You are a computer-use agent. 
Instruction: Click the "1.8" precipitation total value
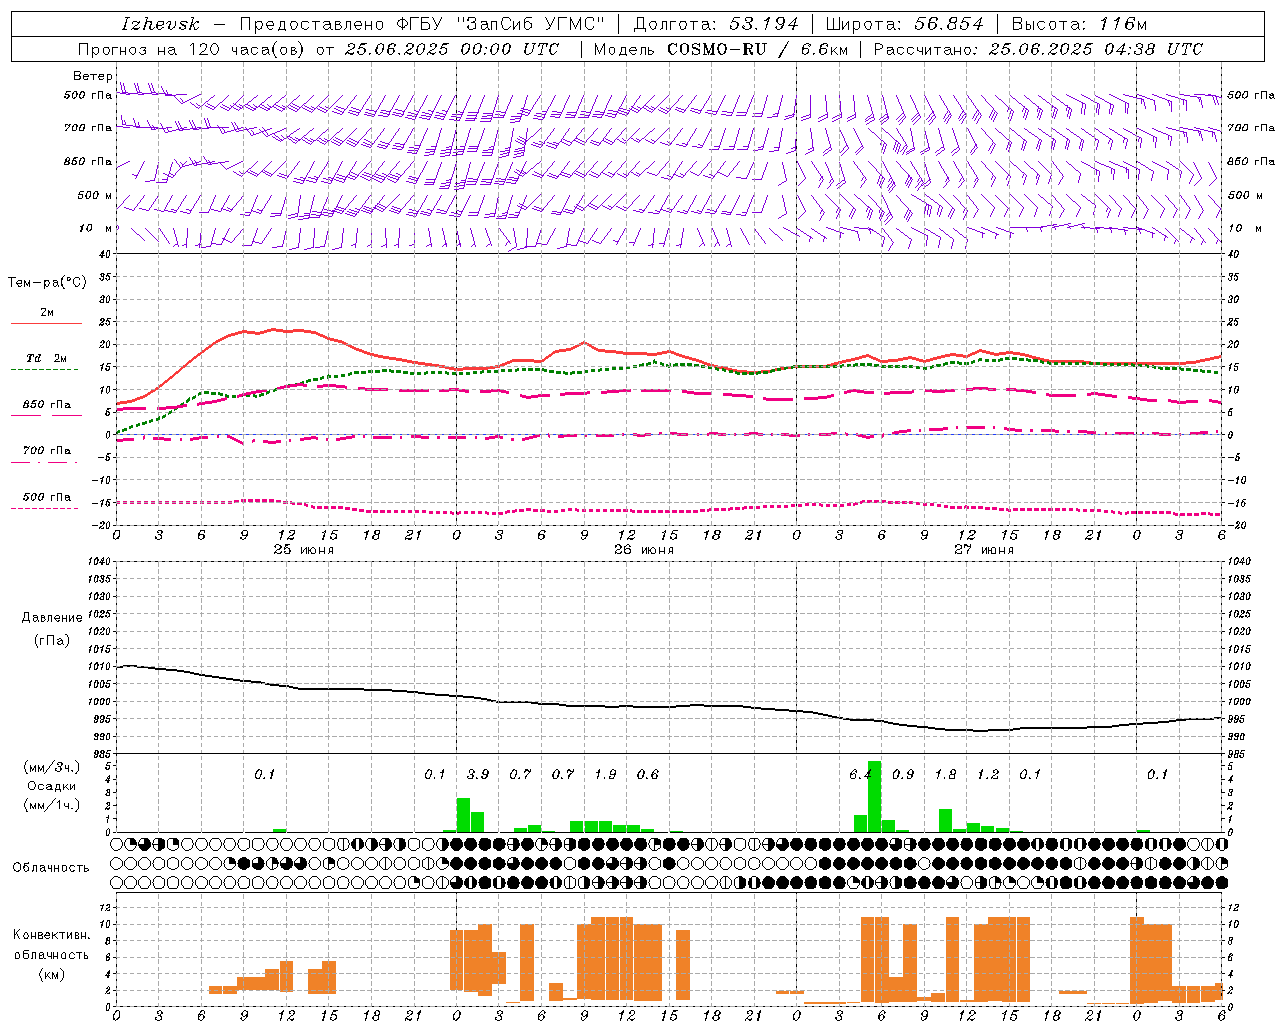point(945,775)
